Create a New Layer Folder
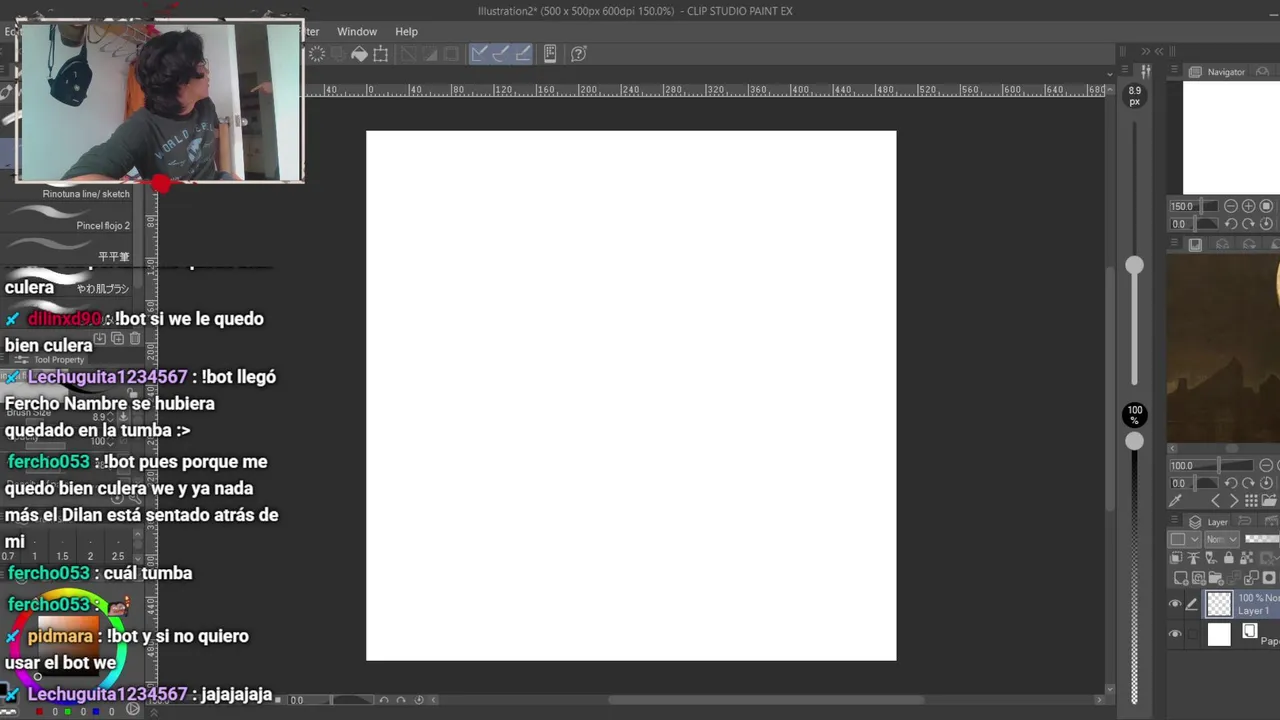The image size is (1280, 720). [x=1216, y=578]
